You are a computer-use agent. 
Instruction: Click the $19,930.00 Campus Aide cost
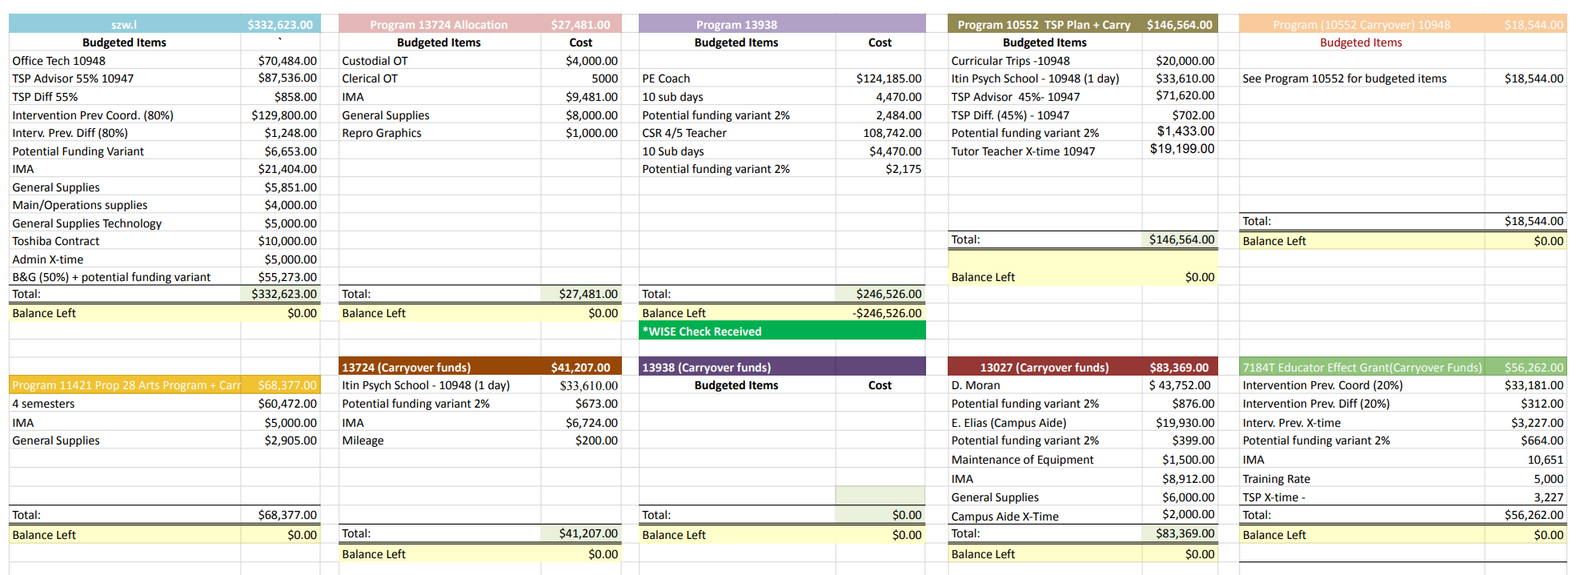pyautogui.click(x=1180, y=423)
